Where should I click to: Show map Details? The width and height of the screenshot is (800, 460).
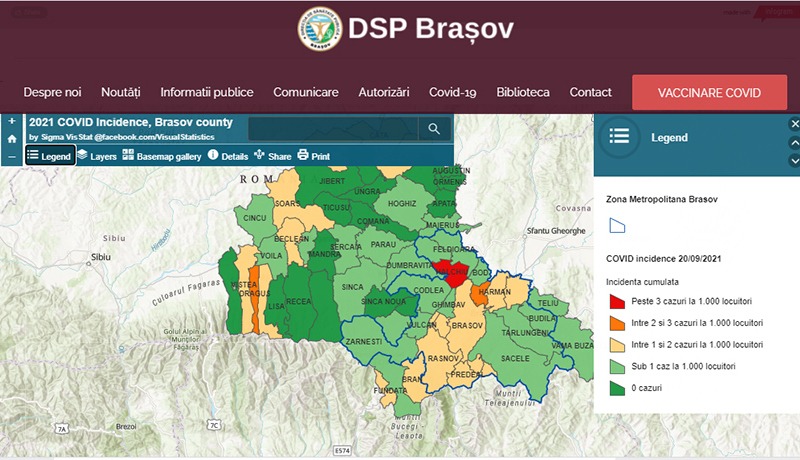[227, 156]
